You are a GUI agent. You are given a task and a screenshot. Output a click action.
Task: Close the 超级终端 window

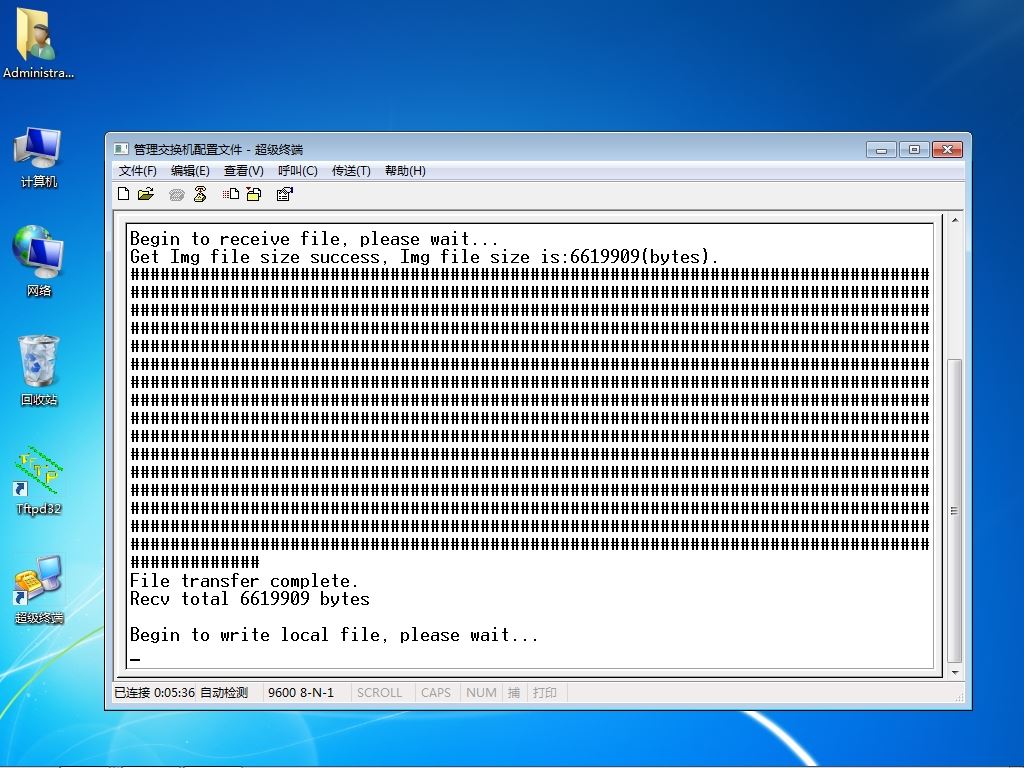coord(948,150)
